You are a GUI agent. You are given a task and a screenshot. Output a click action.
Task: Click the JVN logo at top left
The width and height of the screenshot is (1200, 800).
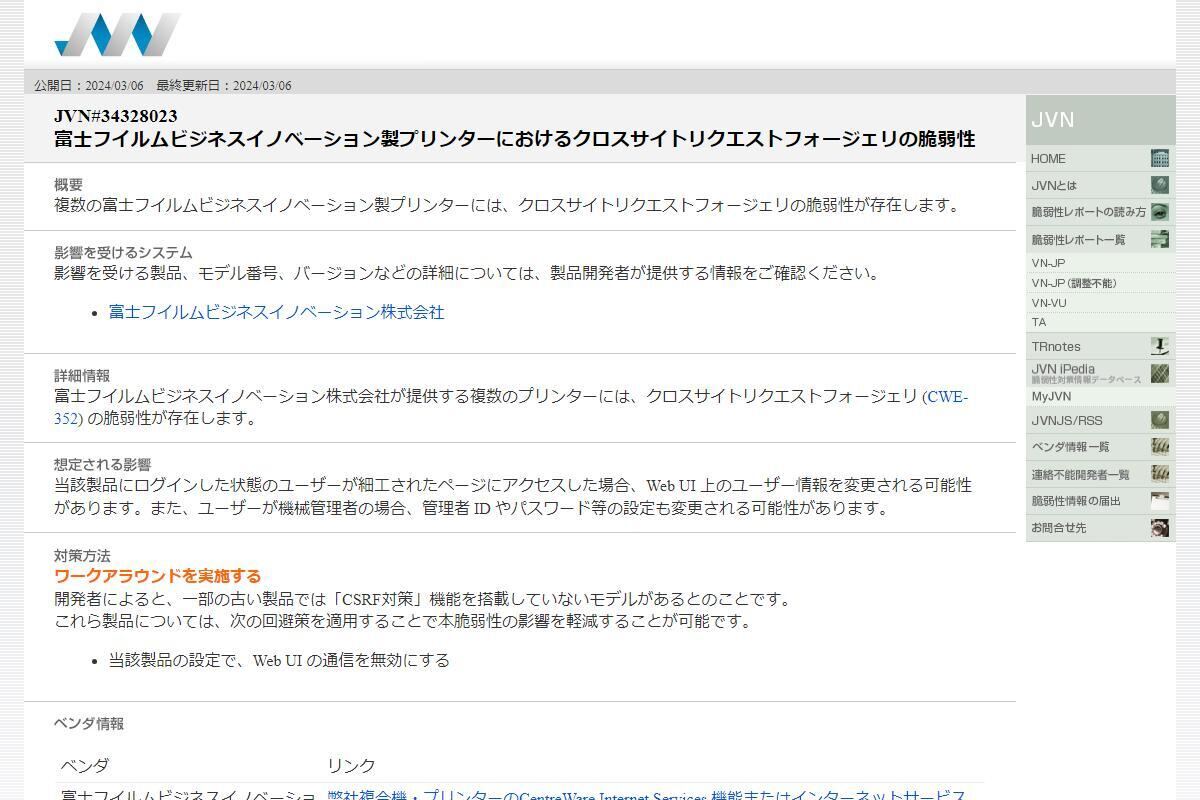coord(117,34)
